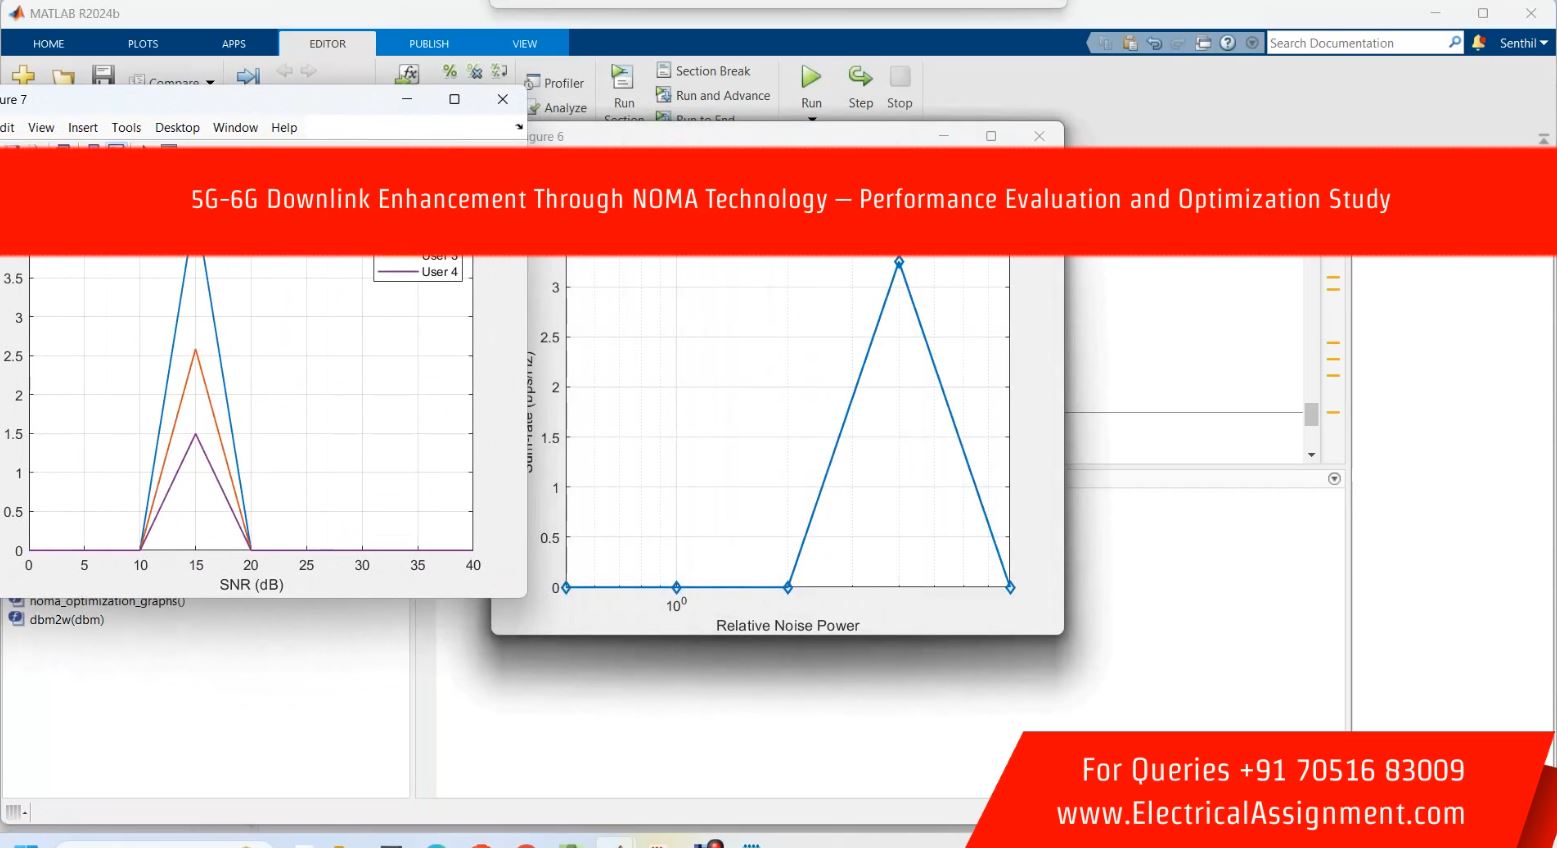The image size is (1557, 848).
Task: Open the Run button dropdown arrow
Action: pos(811,118)
